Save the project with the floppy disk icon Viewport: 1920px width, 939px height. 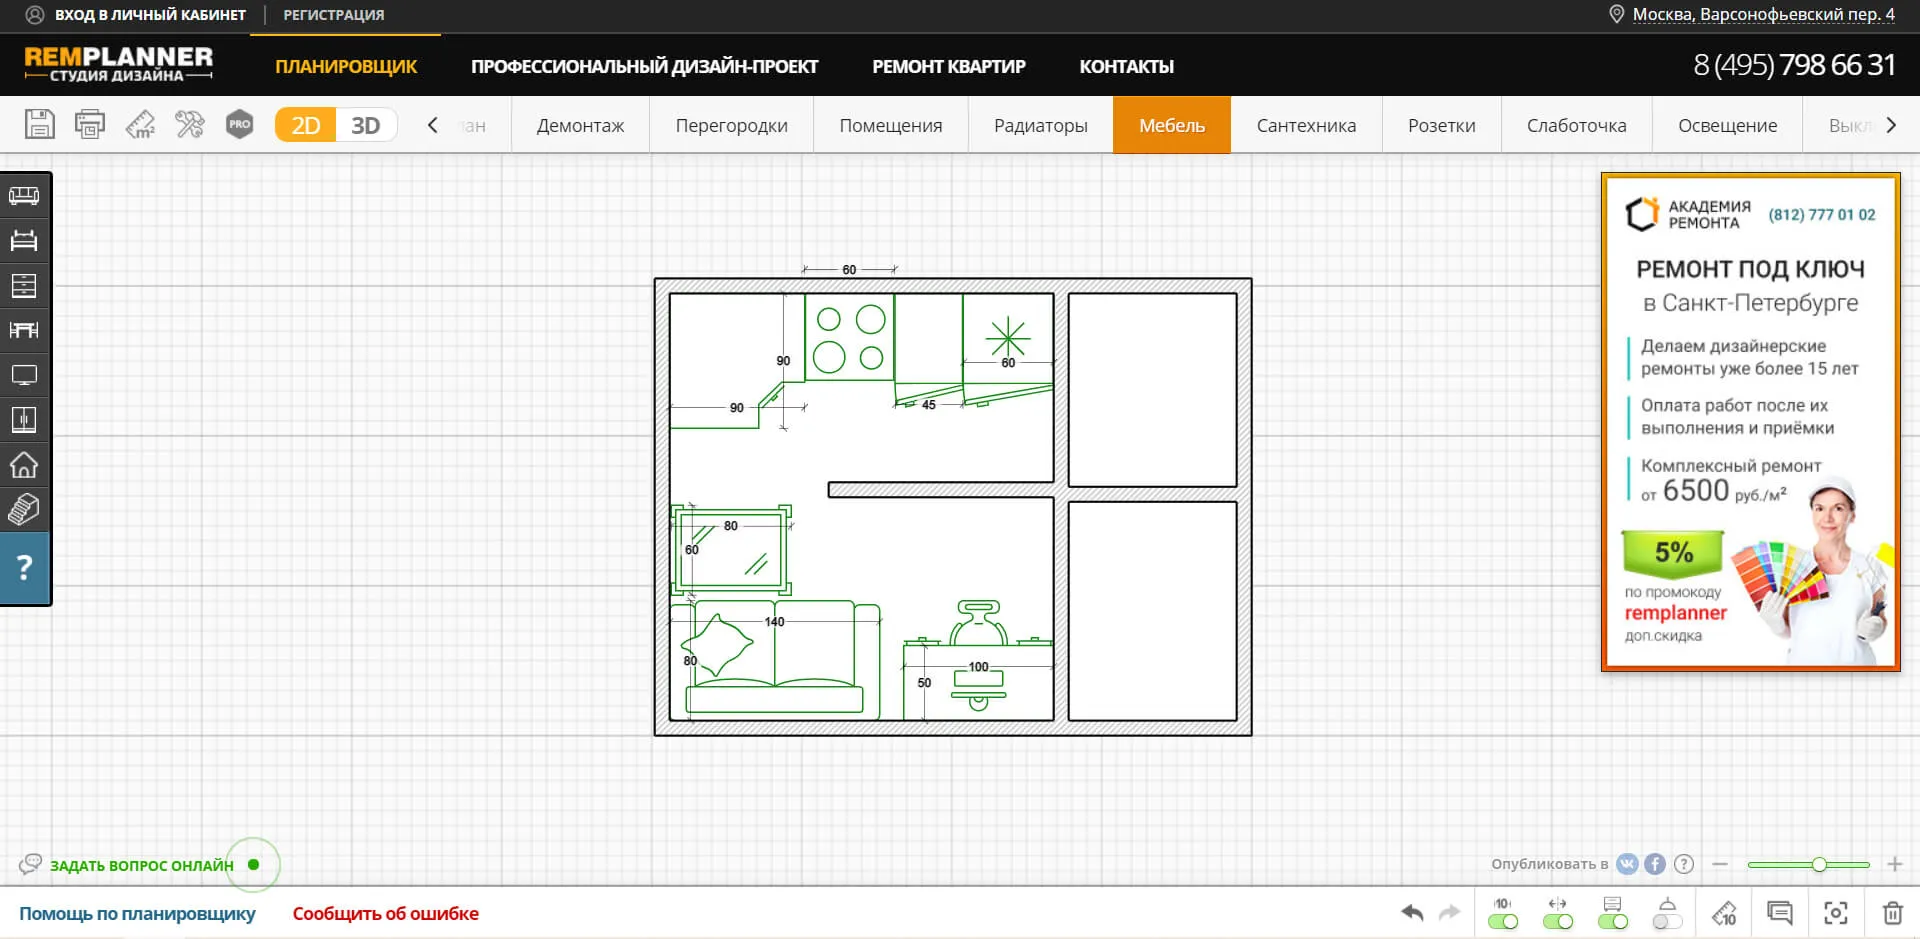click(39, 125)
